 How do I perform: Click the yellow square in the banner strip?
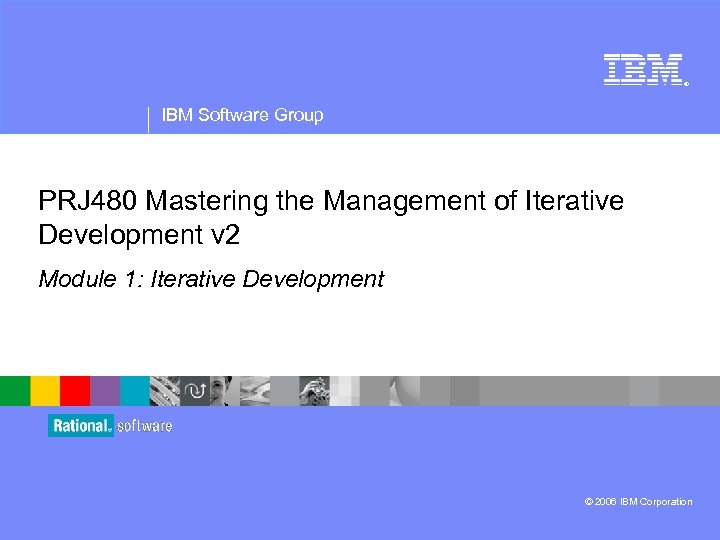click(x=45, y=391)
